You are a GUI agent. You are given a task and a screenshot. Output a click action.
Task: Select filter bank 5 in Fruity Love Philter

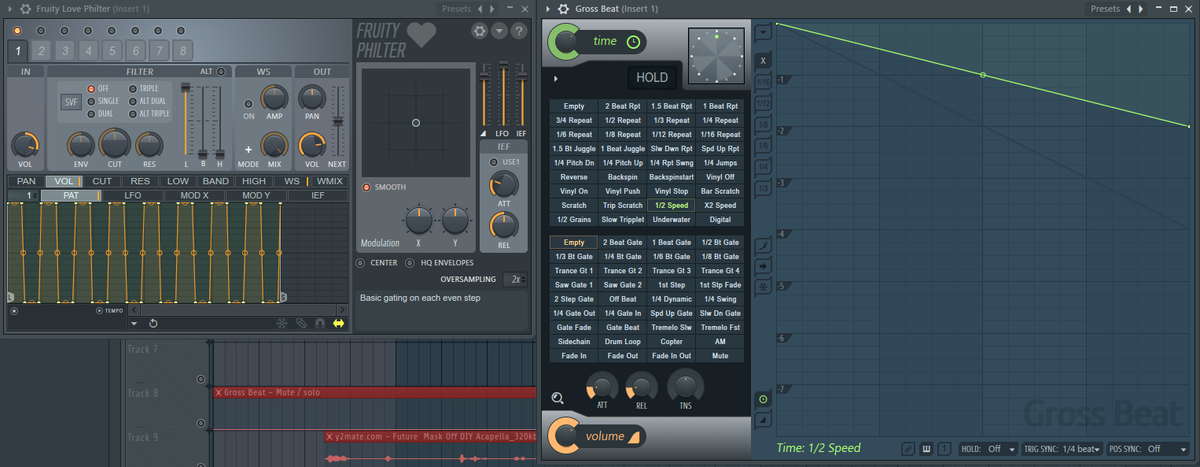tap(112, 50)
